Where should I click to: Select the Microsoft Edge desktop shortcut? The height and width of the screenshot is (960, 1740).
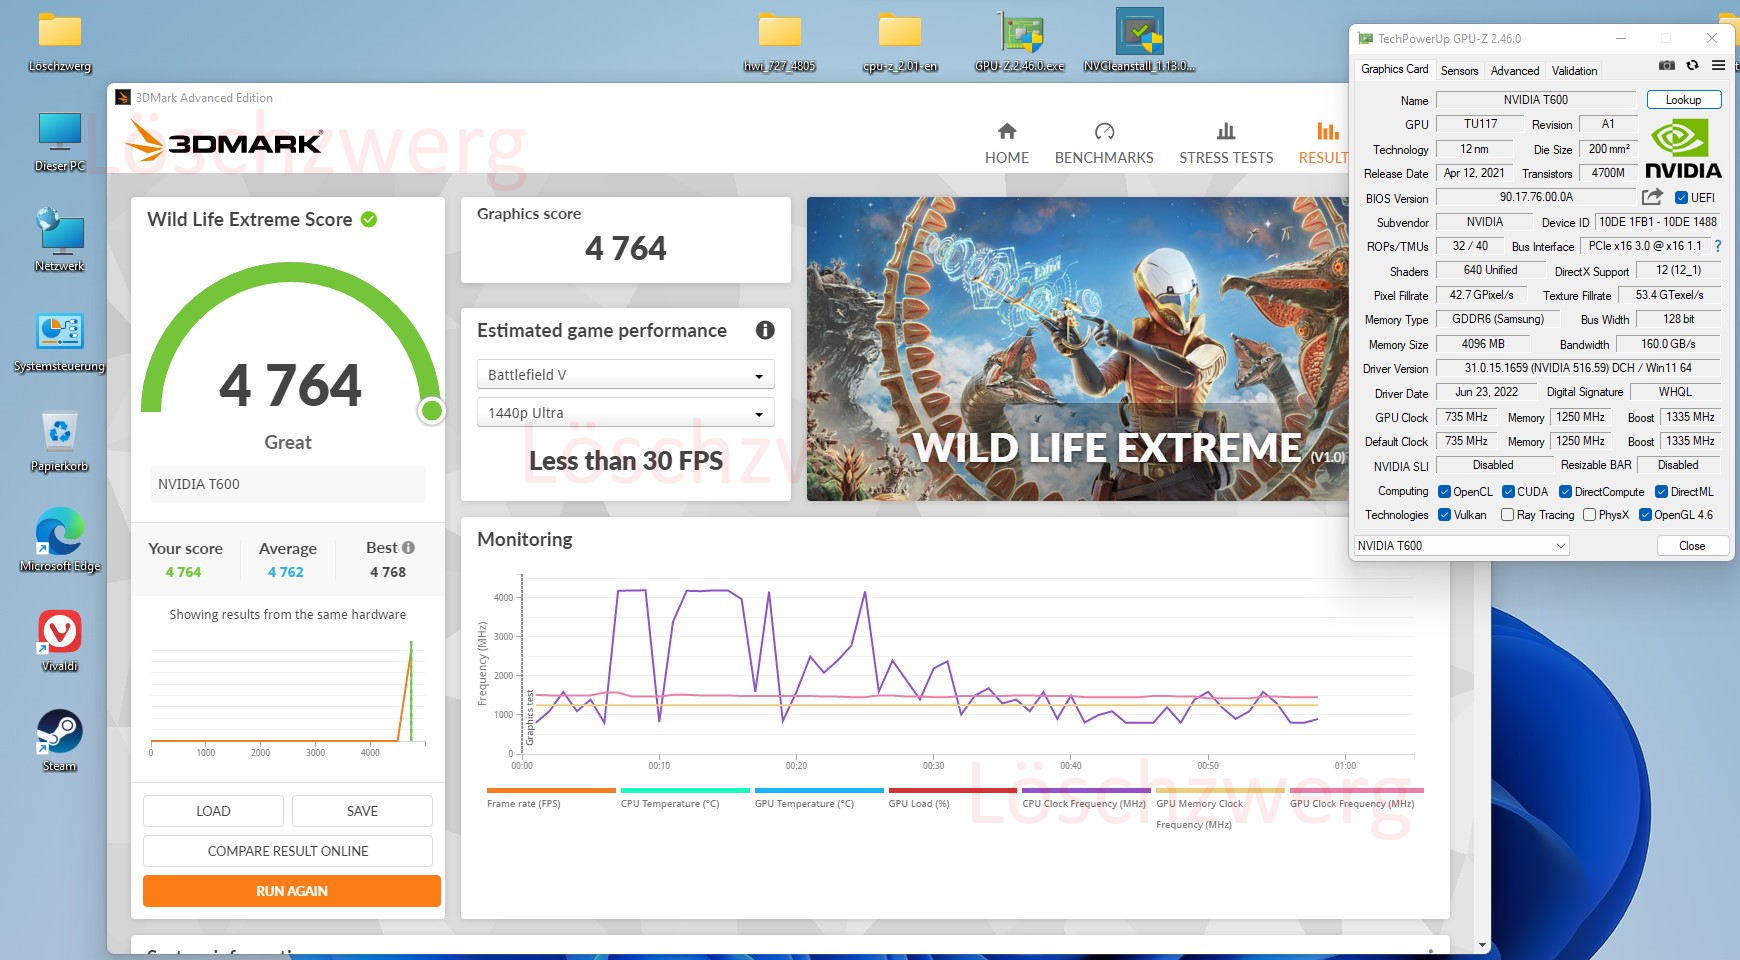point(60,540)
